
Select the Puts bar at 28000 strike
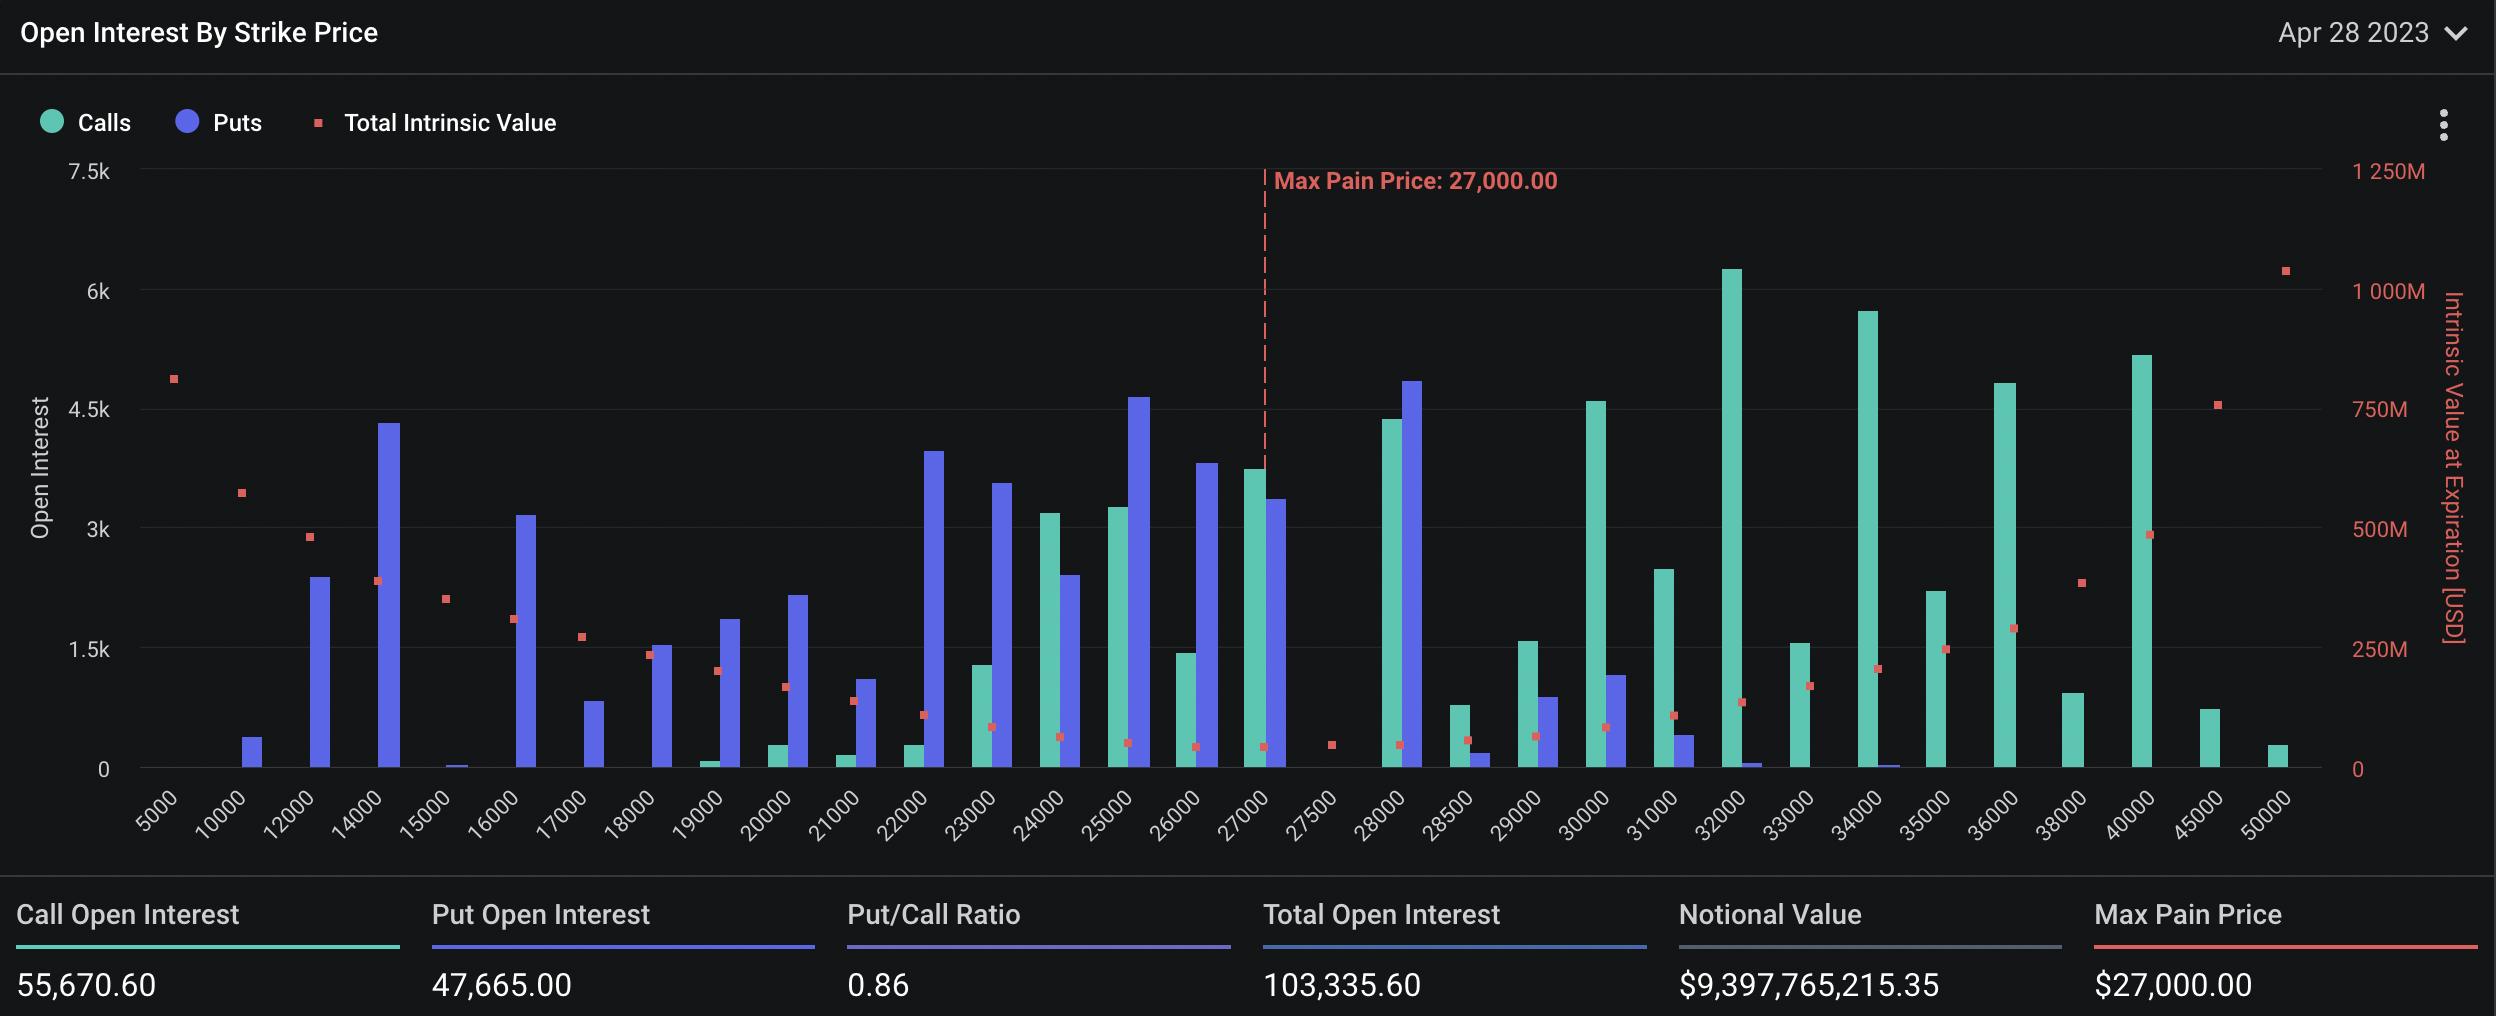pos(1411,575)
